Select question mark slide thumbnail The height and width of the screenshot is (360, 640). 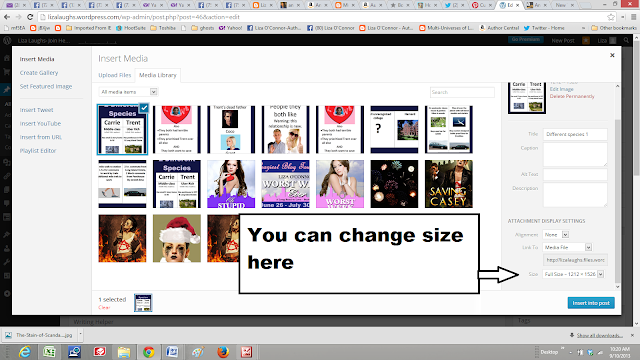pyautogui.click(x=394, y=129)
